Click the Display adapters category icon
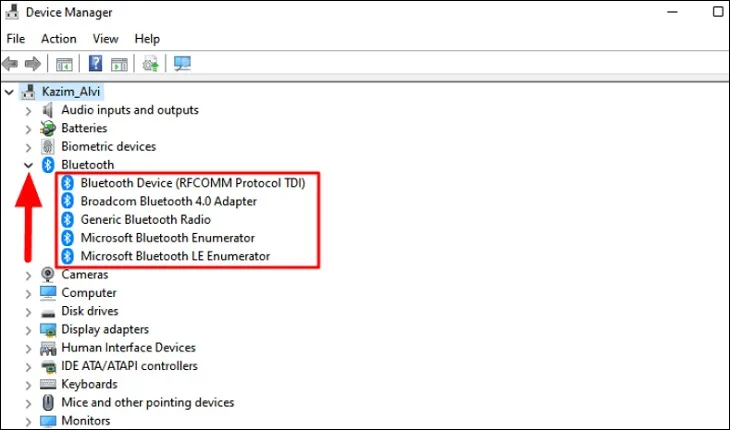This screenshot has width=730, height=431. [48, 330]
